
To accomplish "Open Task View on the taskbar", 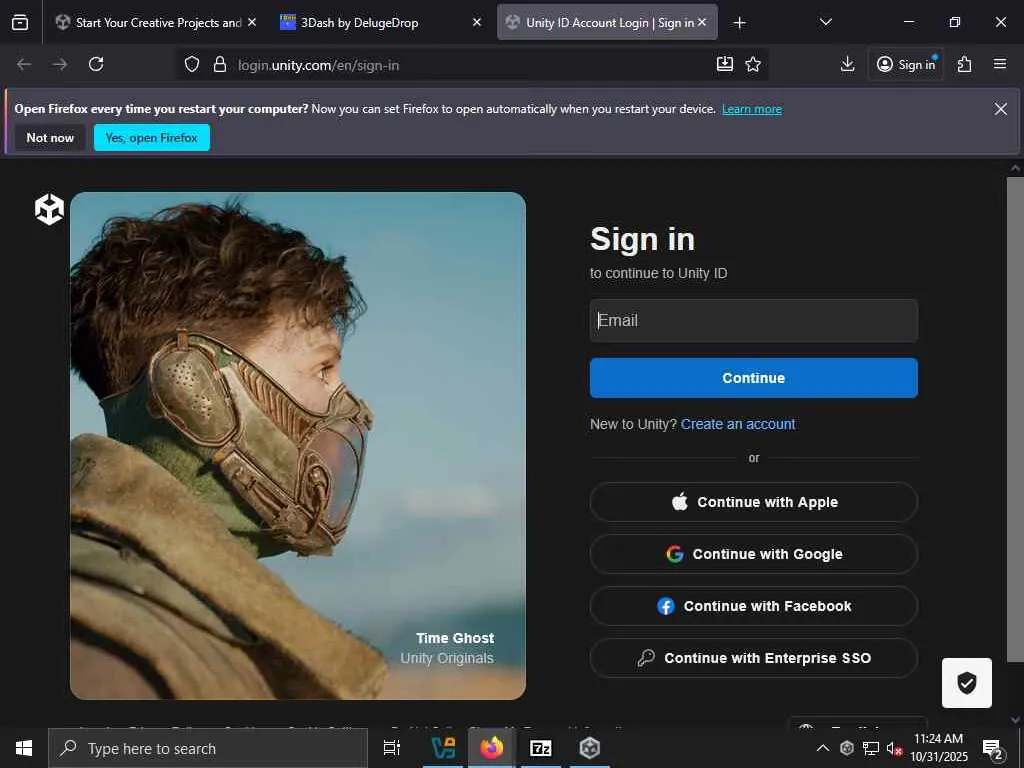I will [392, 748].
